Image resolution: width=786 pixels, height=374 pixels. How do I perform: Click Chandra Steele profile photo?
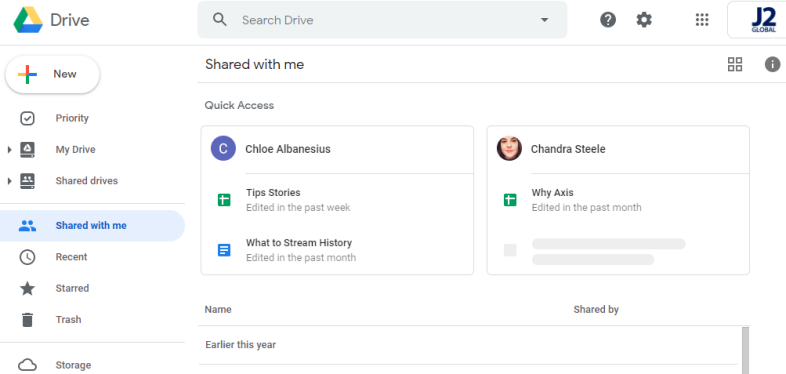(509, 148)
